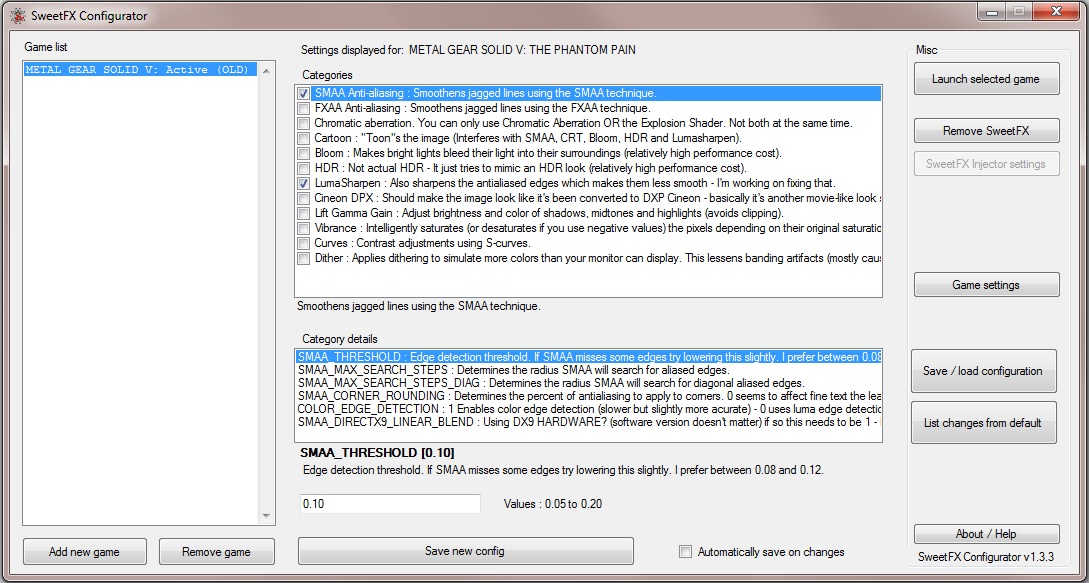This screenshot has height=583, width=1089.
Task: Select the Curves category text row
Action: pos(422,243)
